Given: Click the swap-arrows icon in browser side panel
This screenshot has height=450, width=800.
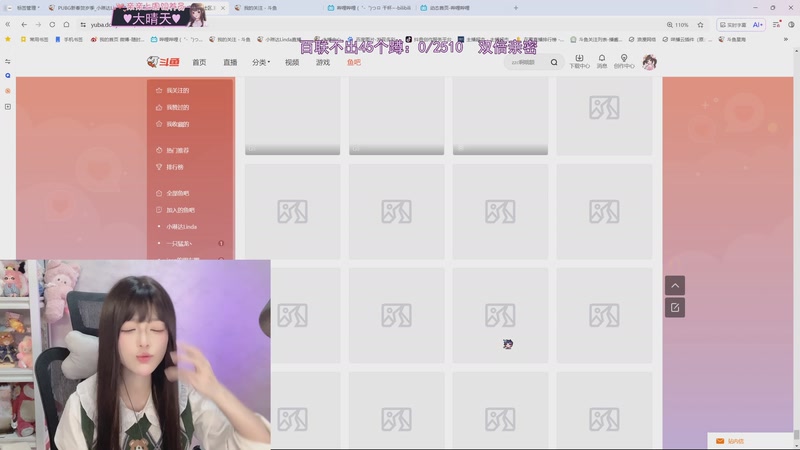Looking at the screenshot, I should pyautogui.click(x=8, y=61).
